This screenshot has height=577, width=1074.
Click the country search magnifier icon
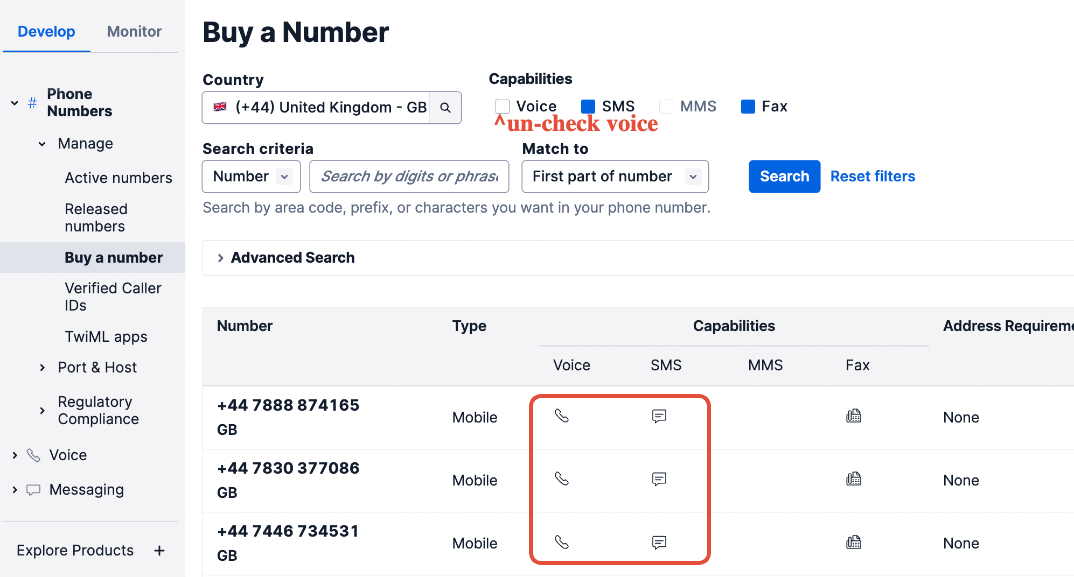(x=446, y=108)
